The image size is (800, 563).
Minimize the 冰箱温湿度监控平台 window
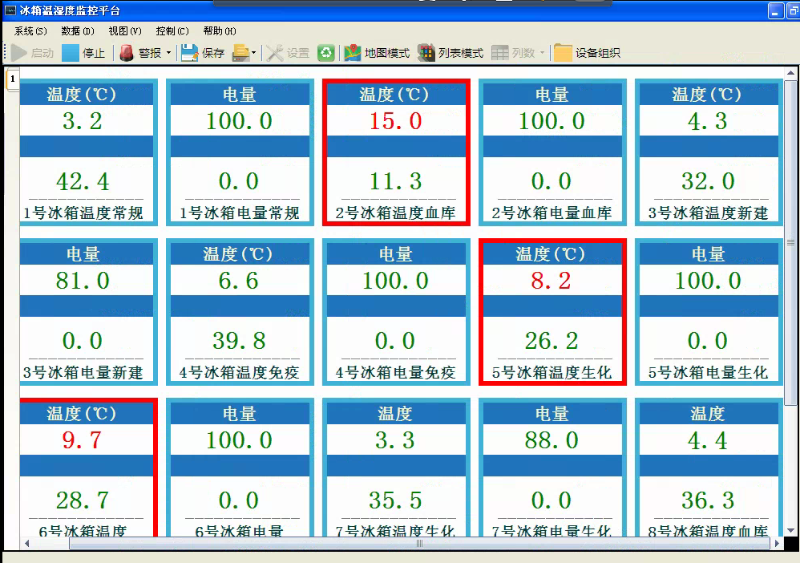tap(776, 11)
